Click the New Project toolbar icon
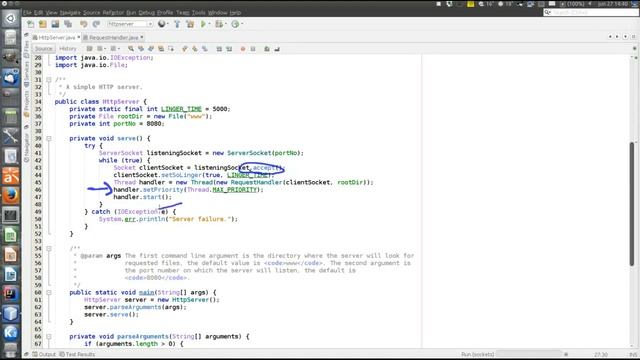640x360 pixels. (x=43, y=24)
